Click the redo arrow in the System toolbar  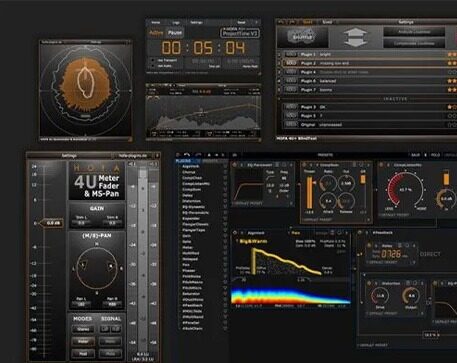tap(198, 155)
